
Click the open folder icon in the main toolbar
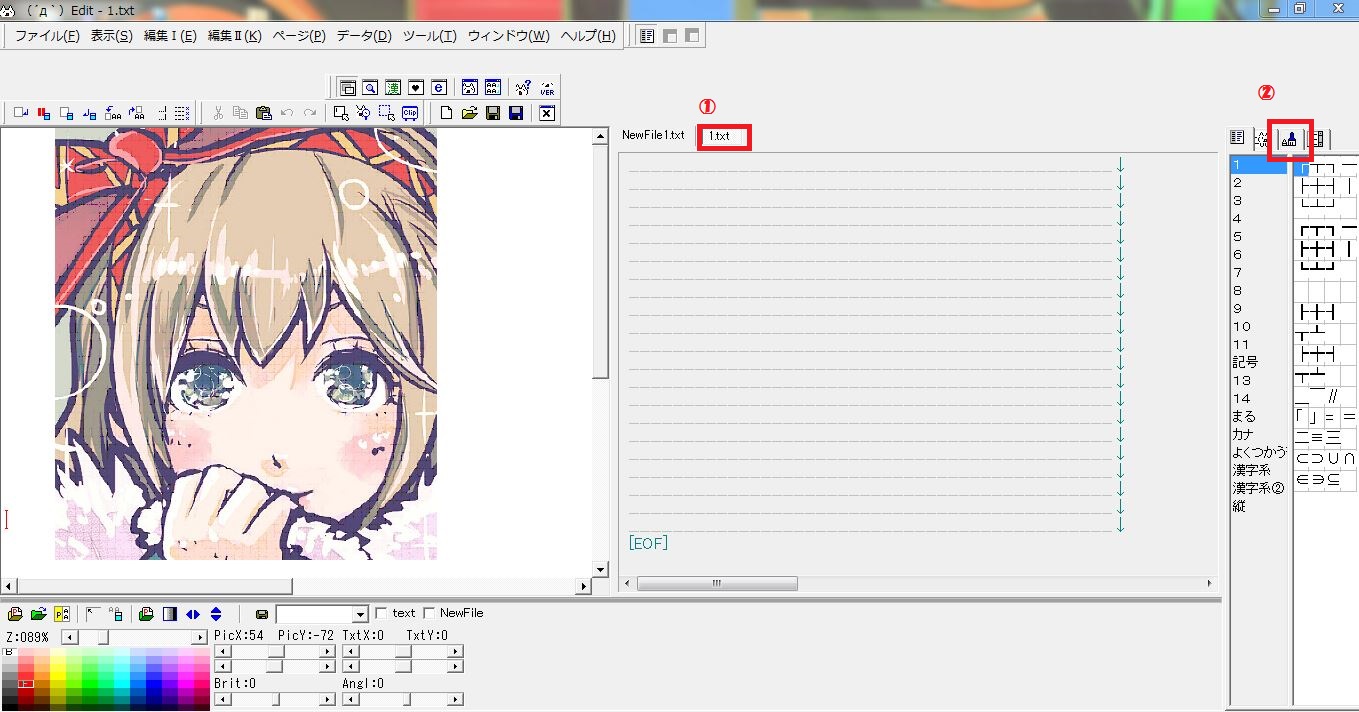click(470, 113)
